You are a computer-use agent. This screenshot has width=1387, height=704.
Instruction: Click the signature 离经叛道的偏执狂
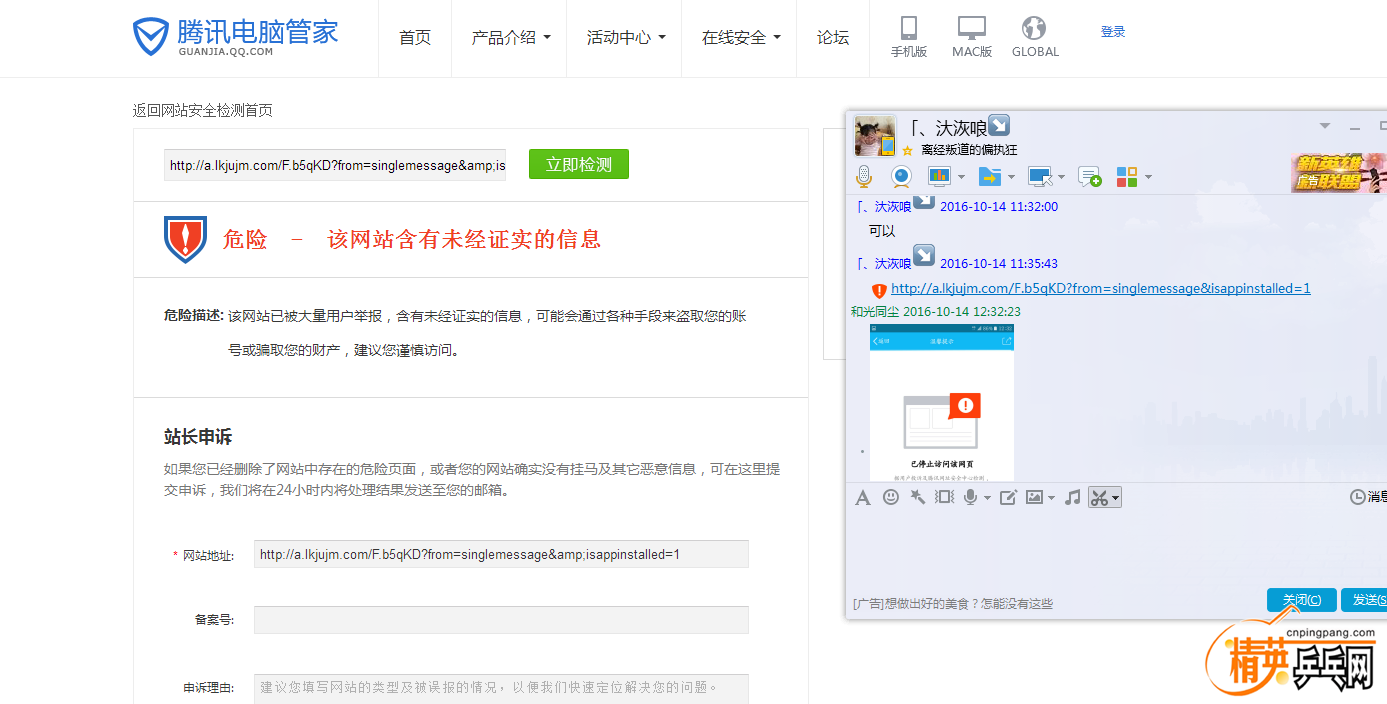pyautogui.click(x=969, y=150)
